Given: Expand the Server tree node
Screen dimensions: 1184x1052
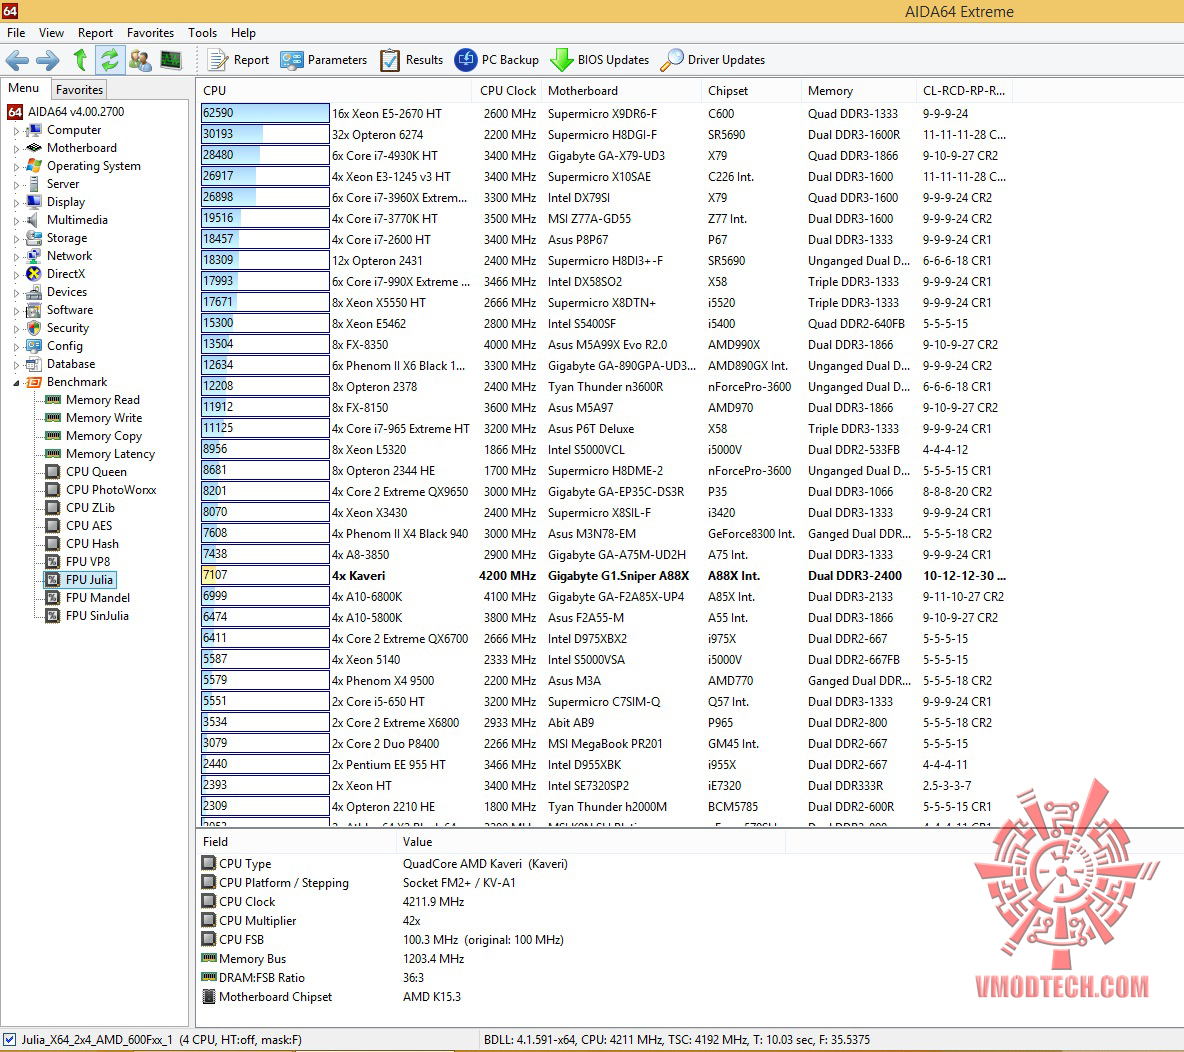Looking at the screenshot, I should click(x=16, y=184).
